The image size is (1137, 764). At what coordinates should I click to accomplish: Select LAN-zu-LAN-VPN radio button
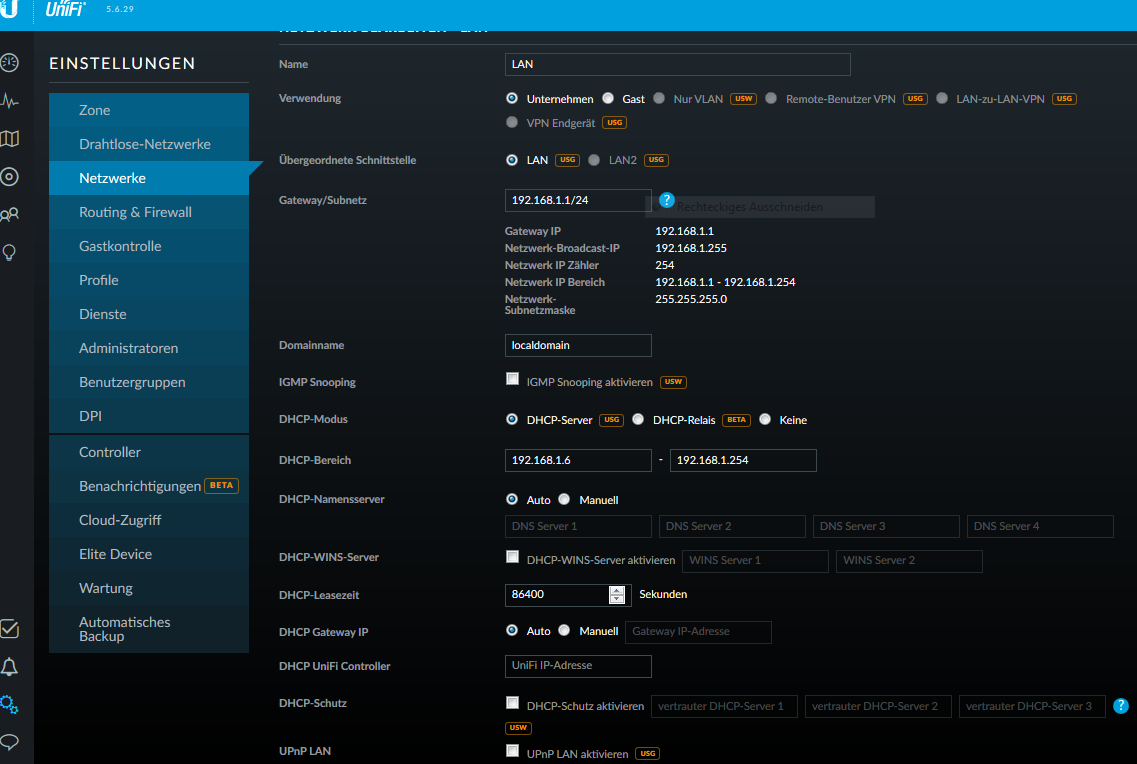click(942, 98)
